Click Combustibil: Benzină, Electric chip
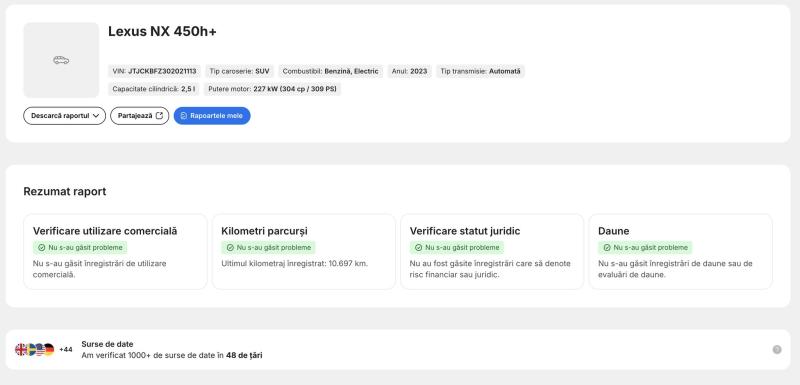800x385 pixels. pyautogui.click(x=331, y=71)
